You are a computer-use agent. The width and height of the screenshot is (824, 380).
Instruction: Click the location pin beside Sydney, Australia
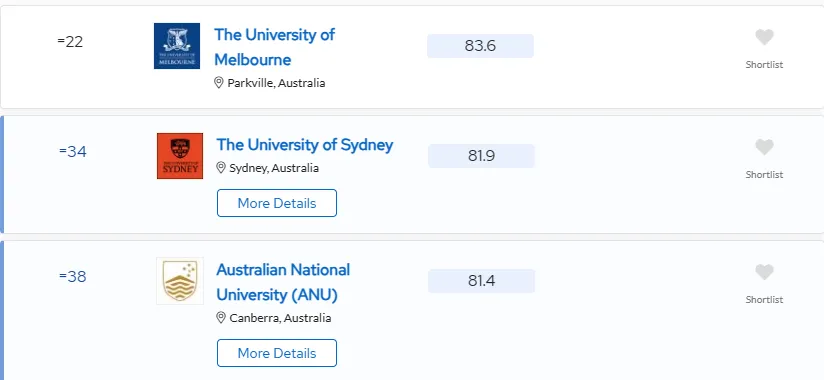221,168
